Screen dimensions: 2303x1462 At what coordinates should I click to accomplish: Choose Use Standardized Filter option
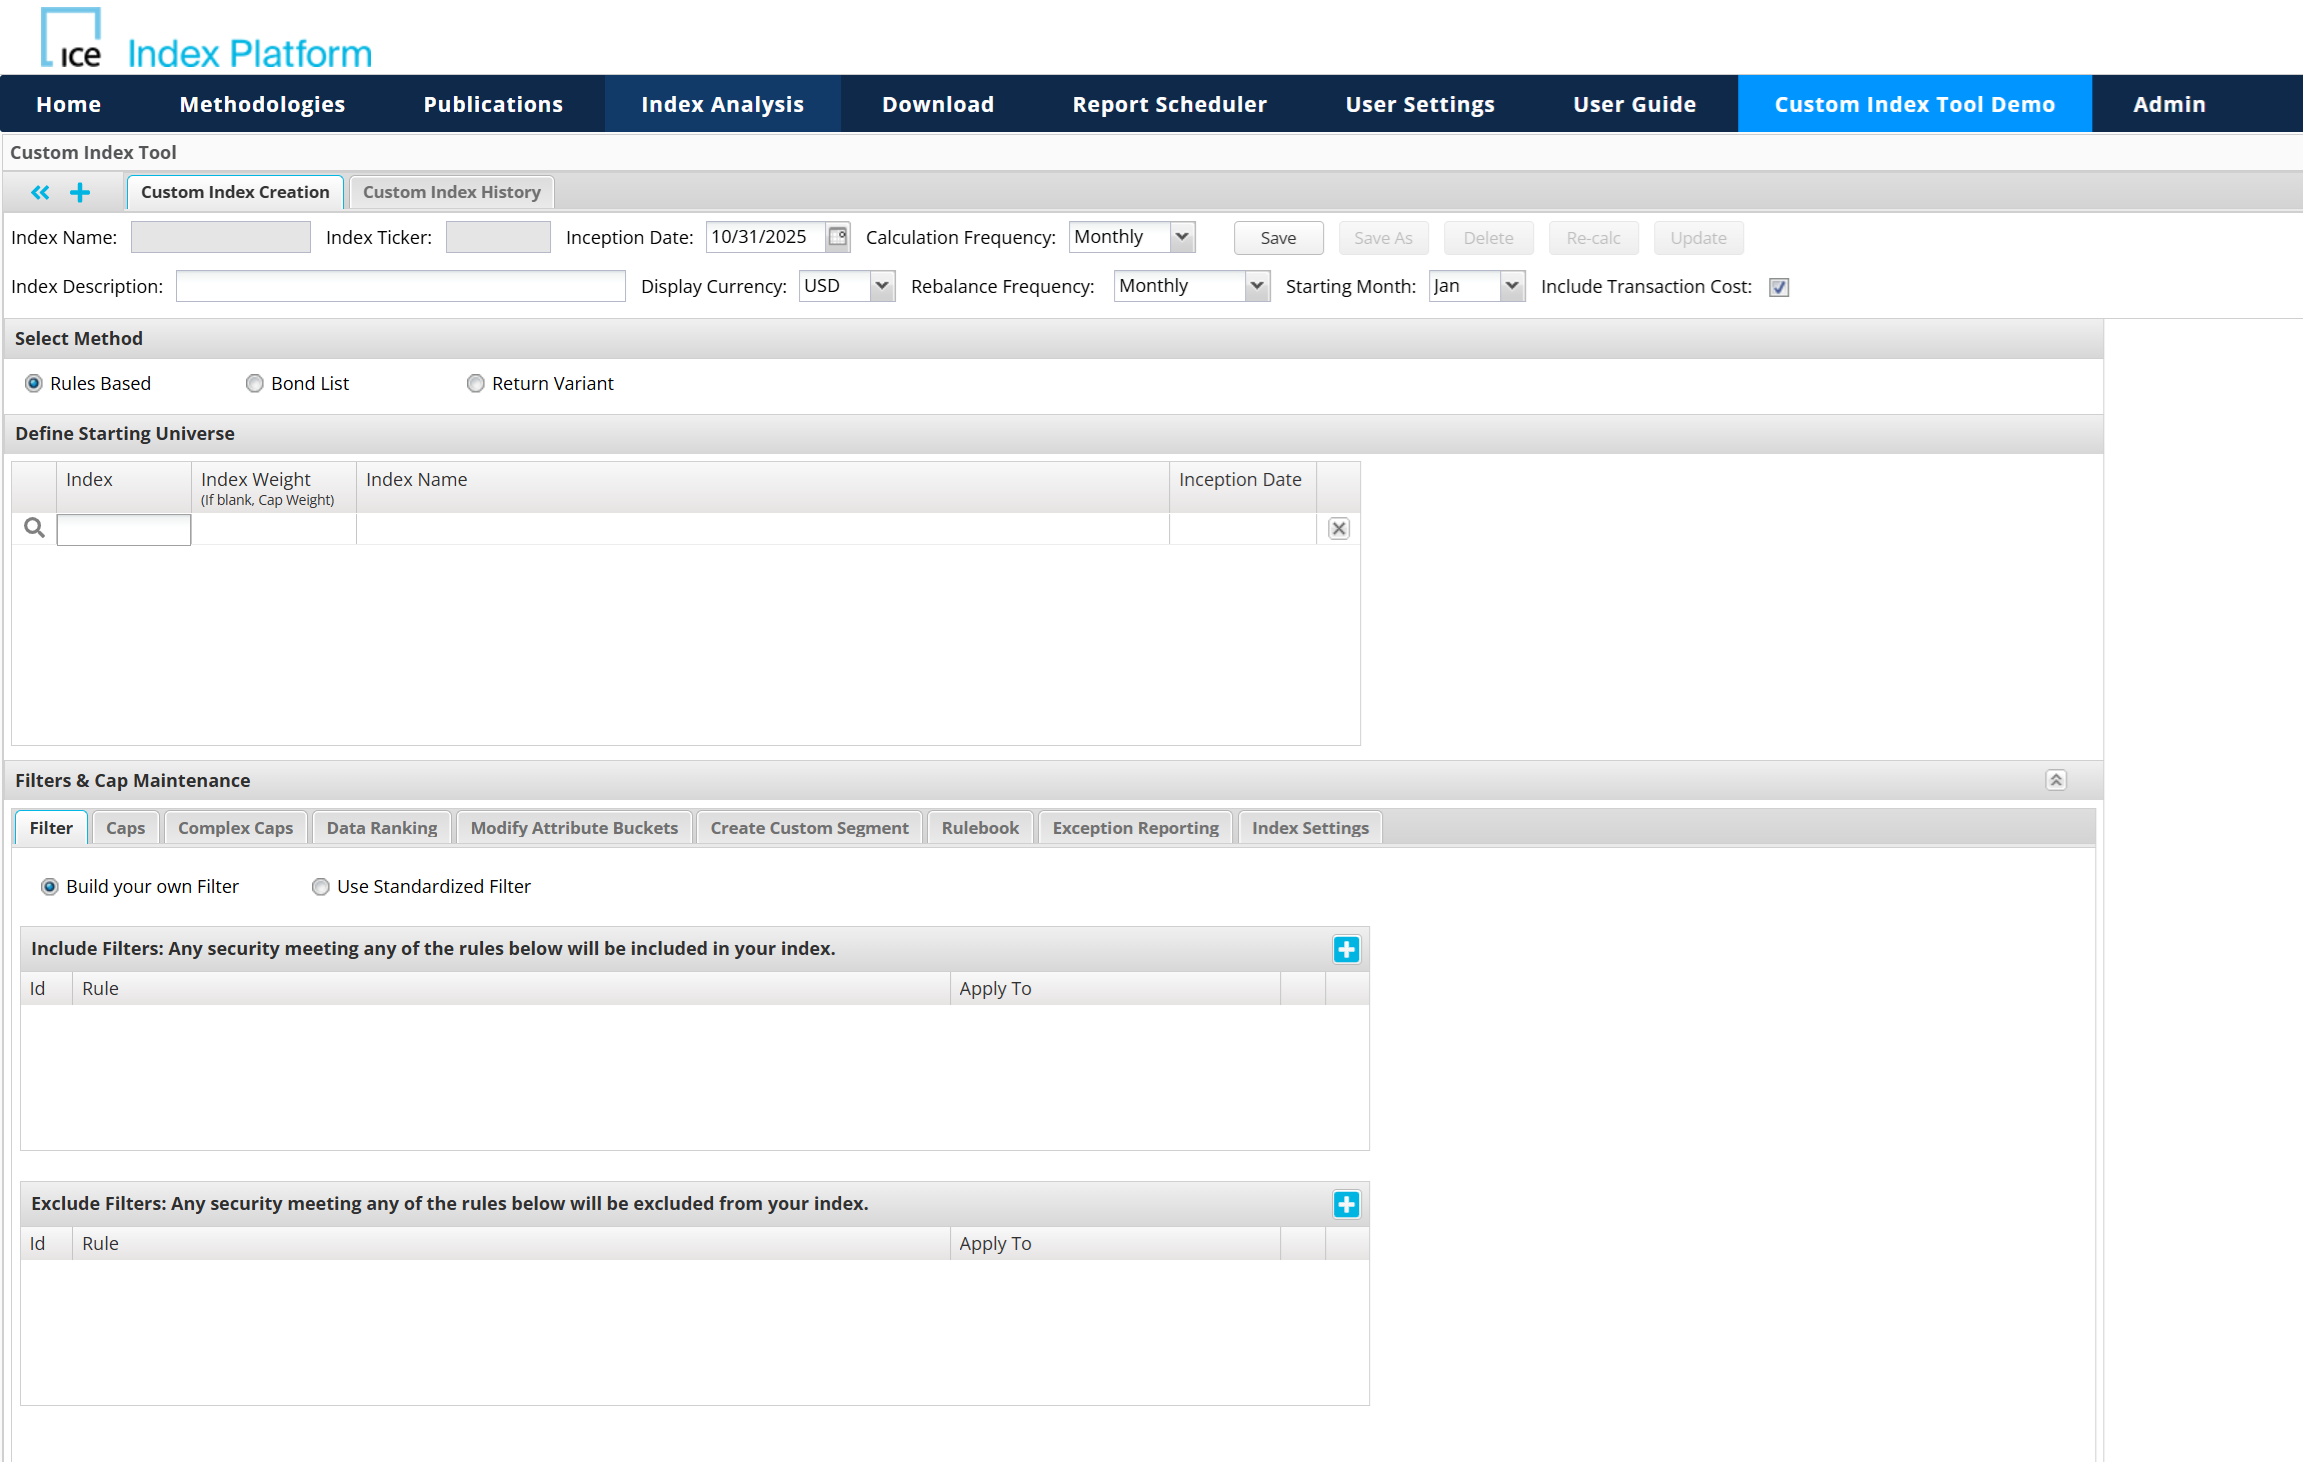pyautogui.click(x=320, y=886)
